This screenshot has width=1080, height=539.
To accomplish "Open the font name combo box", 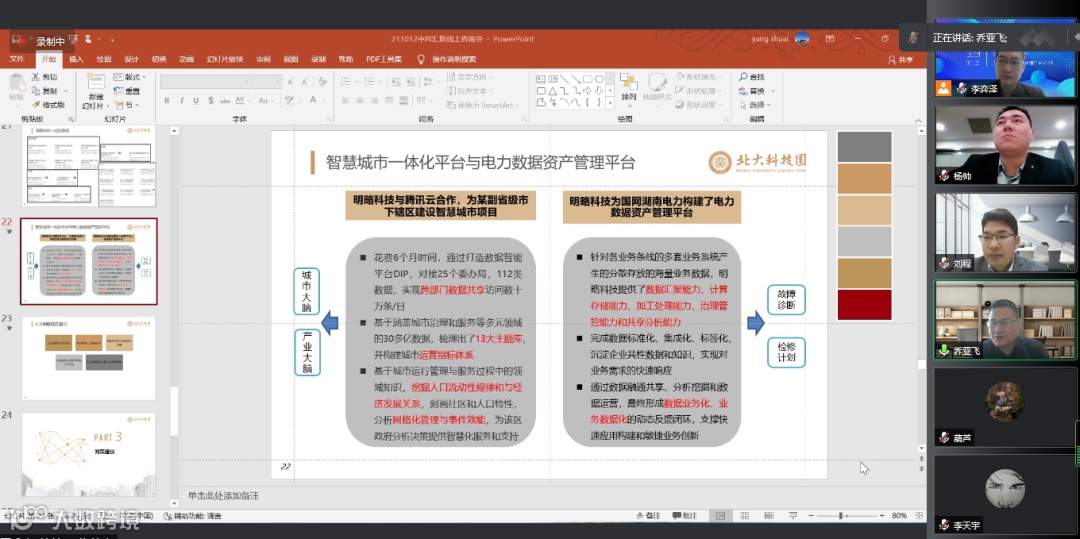I will 205,82.
